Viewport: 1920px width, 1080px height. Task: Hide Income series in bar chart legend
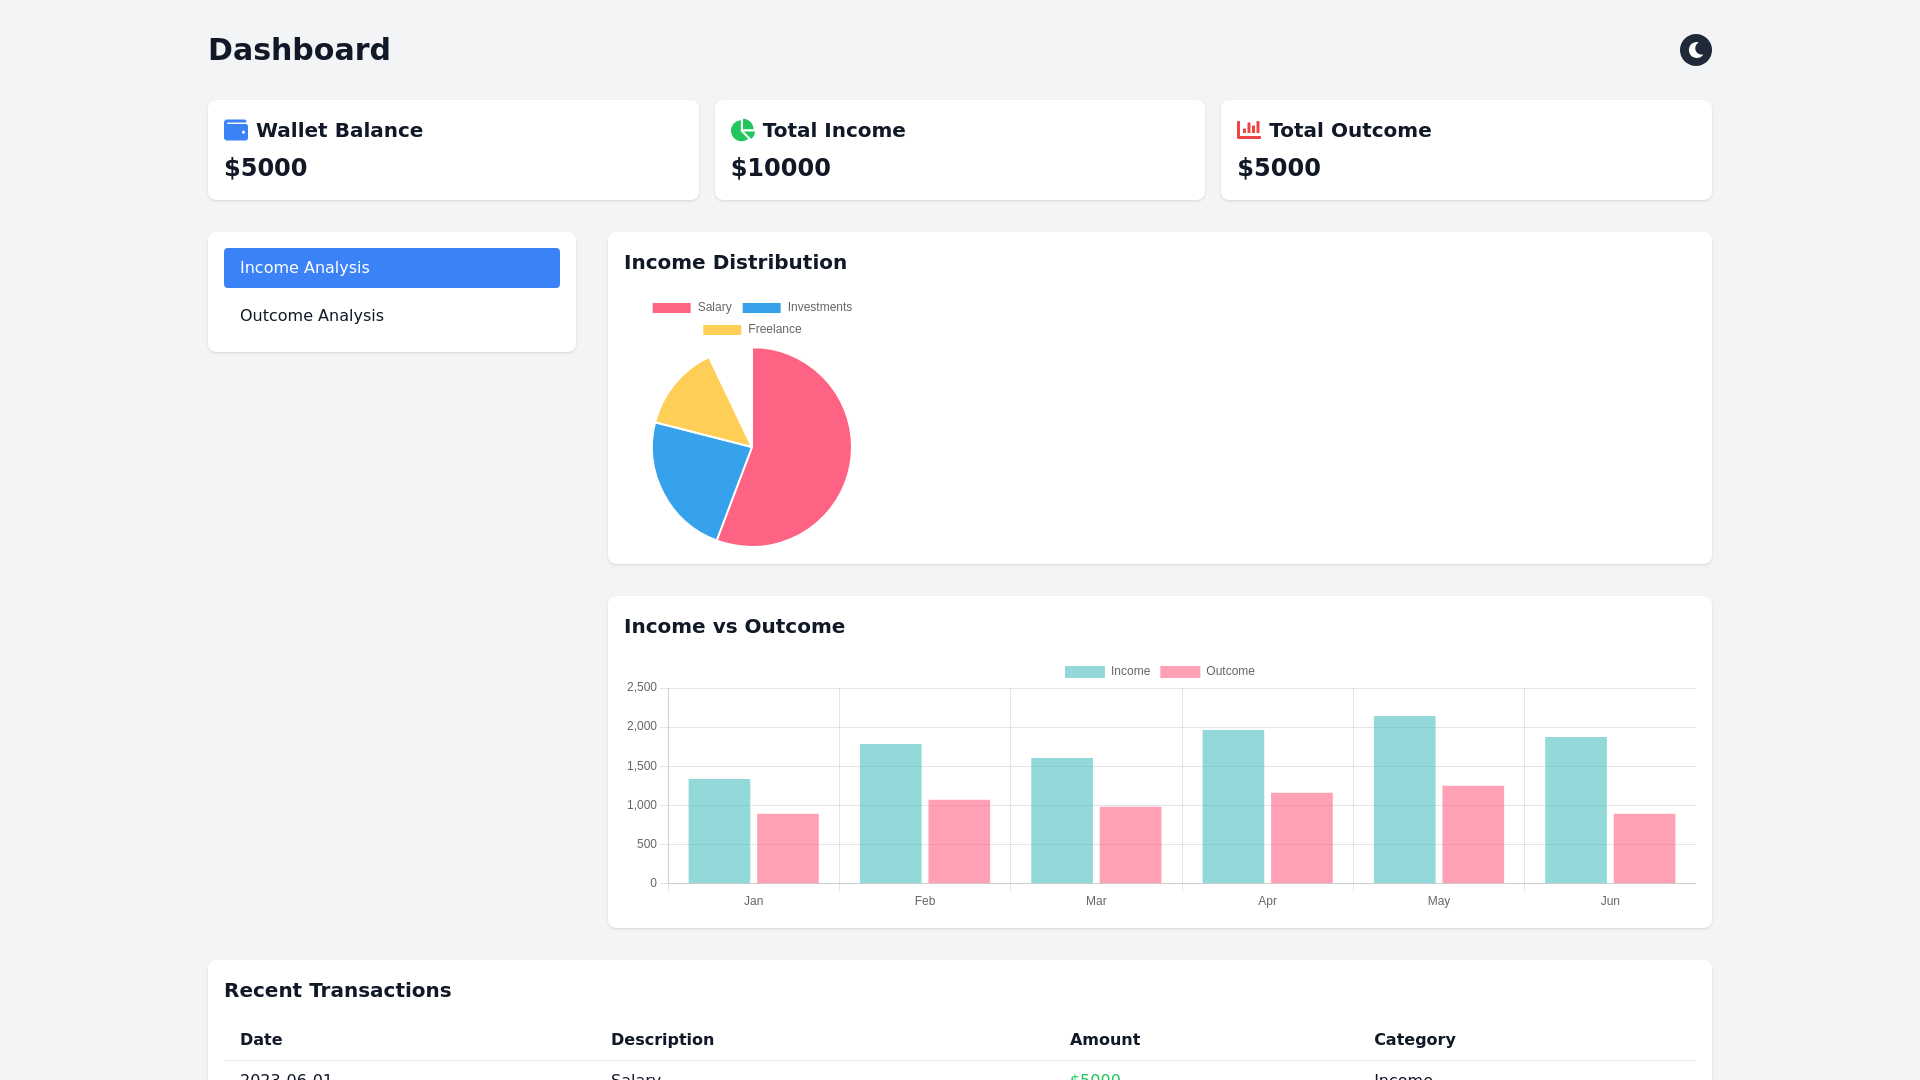click(x=1107, y=672)
